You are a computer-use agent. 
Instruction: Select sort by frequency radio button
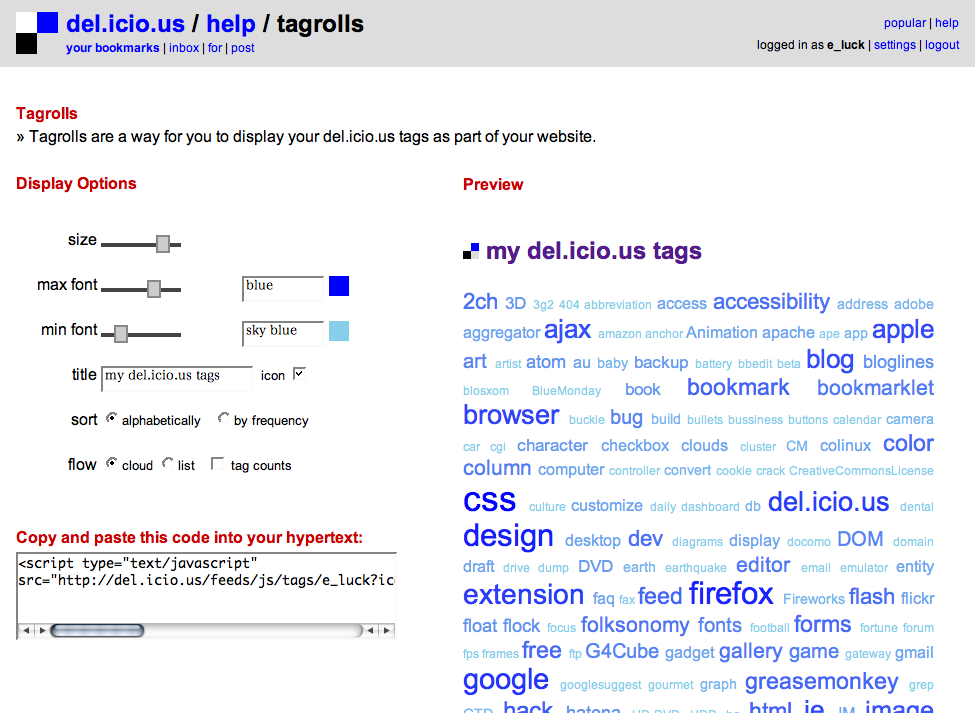tap(223, 419)
